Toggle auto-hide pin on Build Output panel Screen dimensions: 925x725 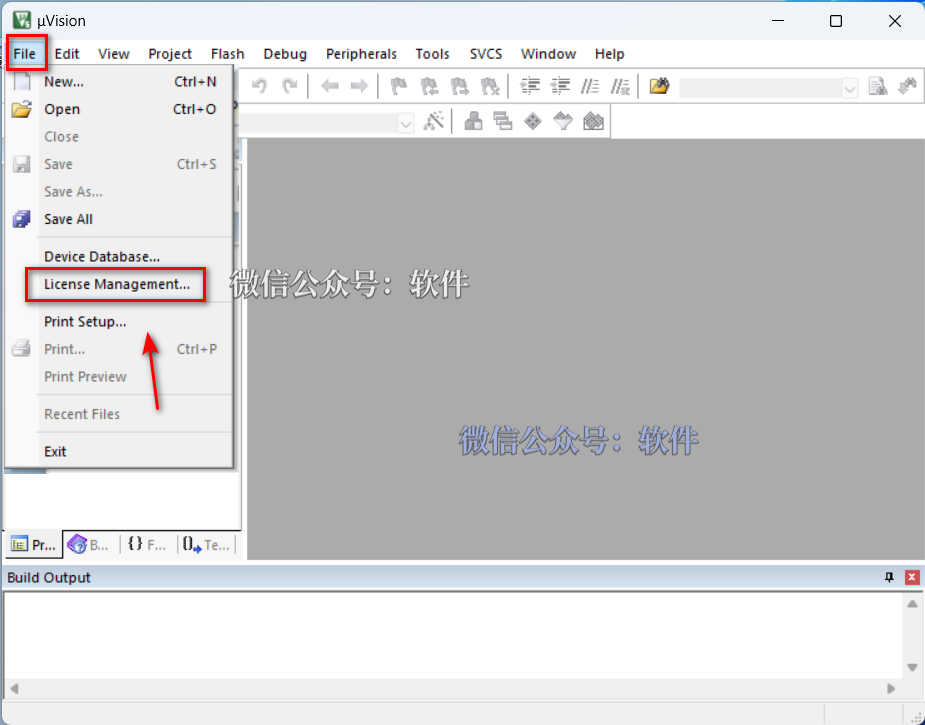pyautogui.click(x=888, y=577)
